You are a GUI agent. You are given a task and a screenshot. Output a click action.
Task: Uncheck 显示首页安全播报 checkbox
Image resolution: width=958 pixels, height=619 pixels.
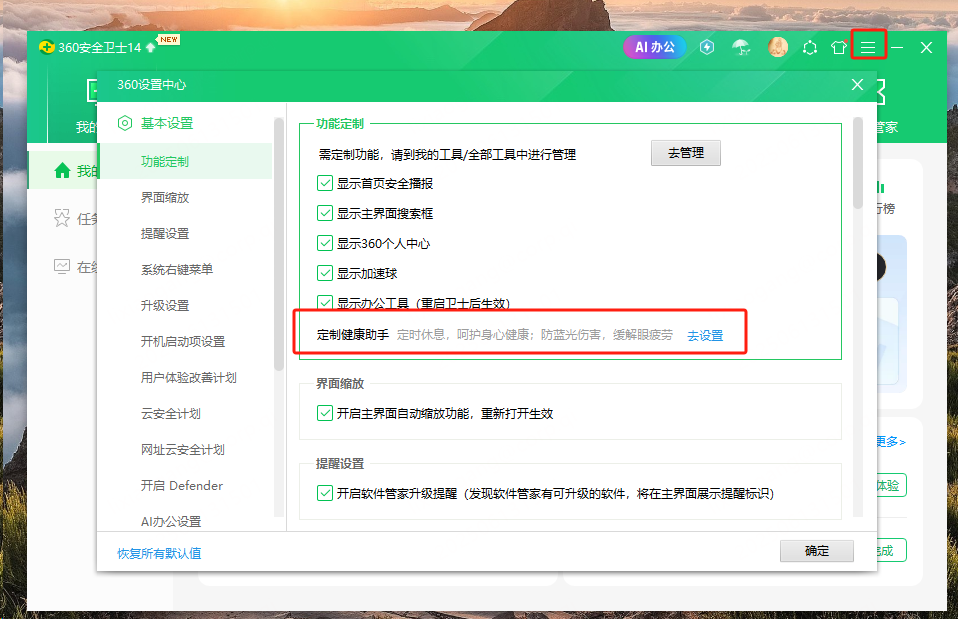pyautogui.click(x=325, y=184)
